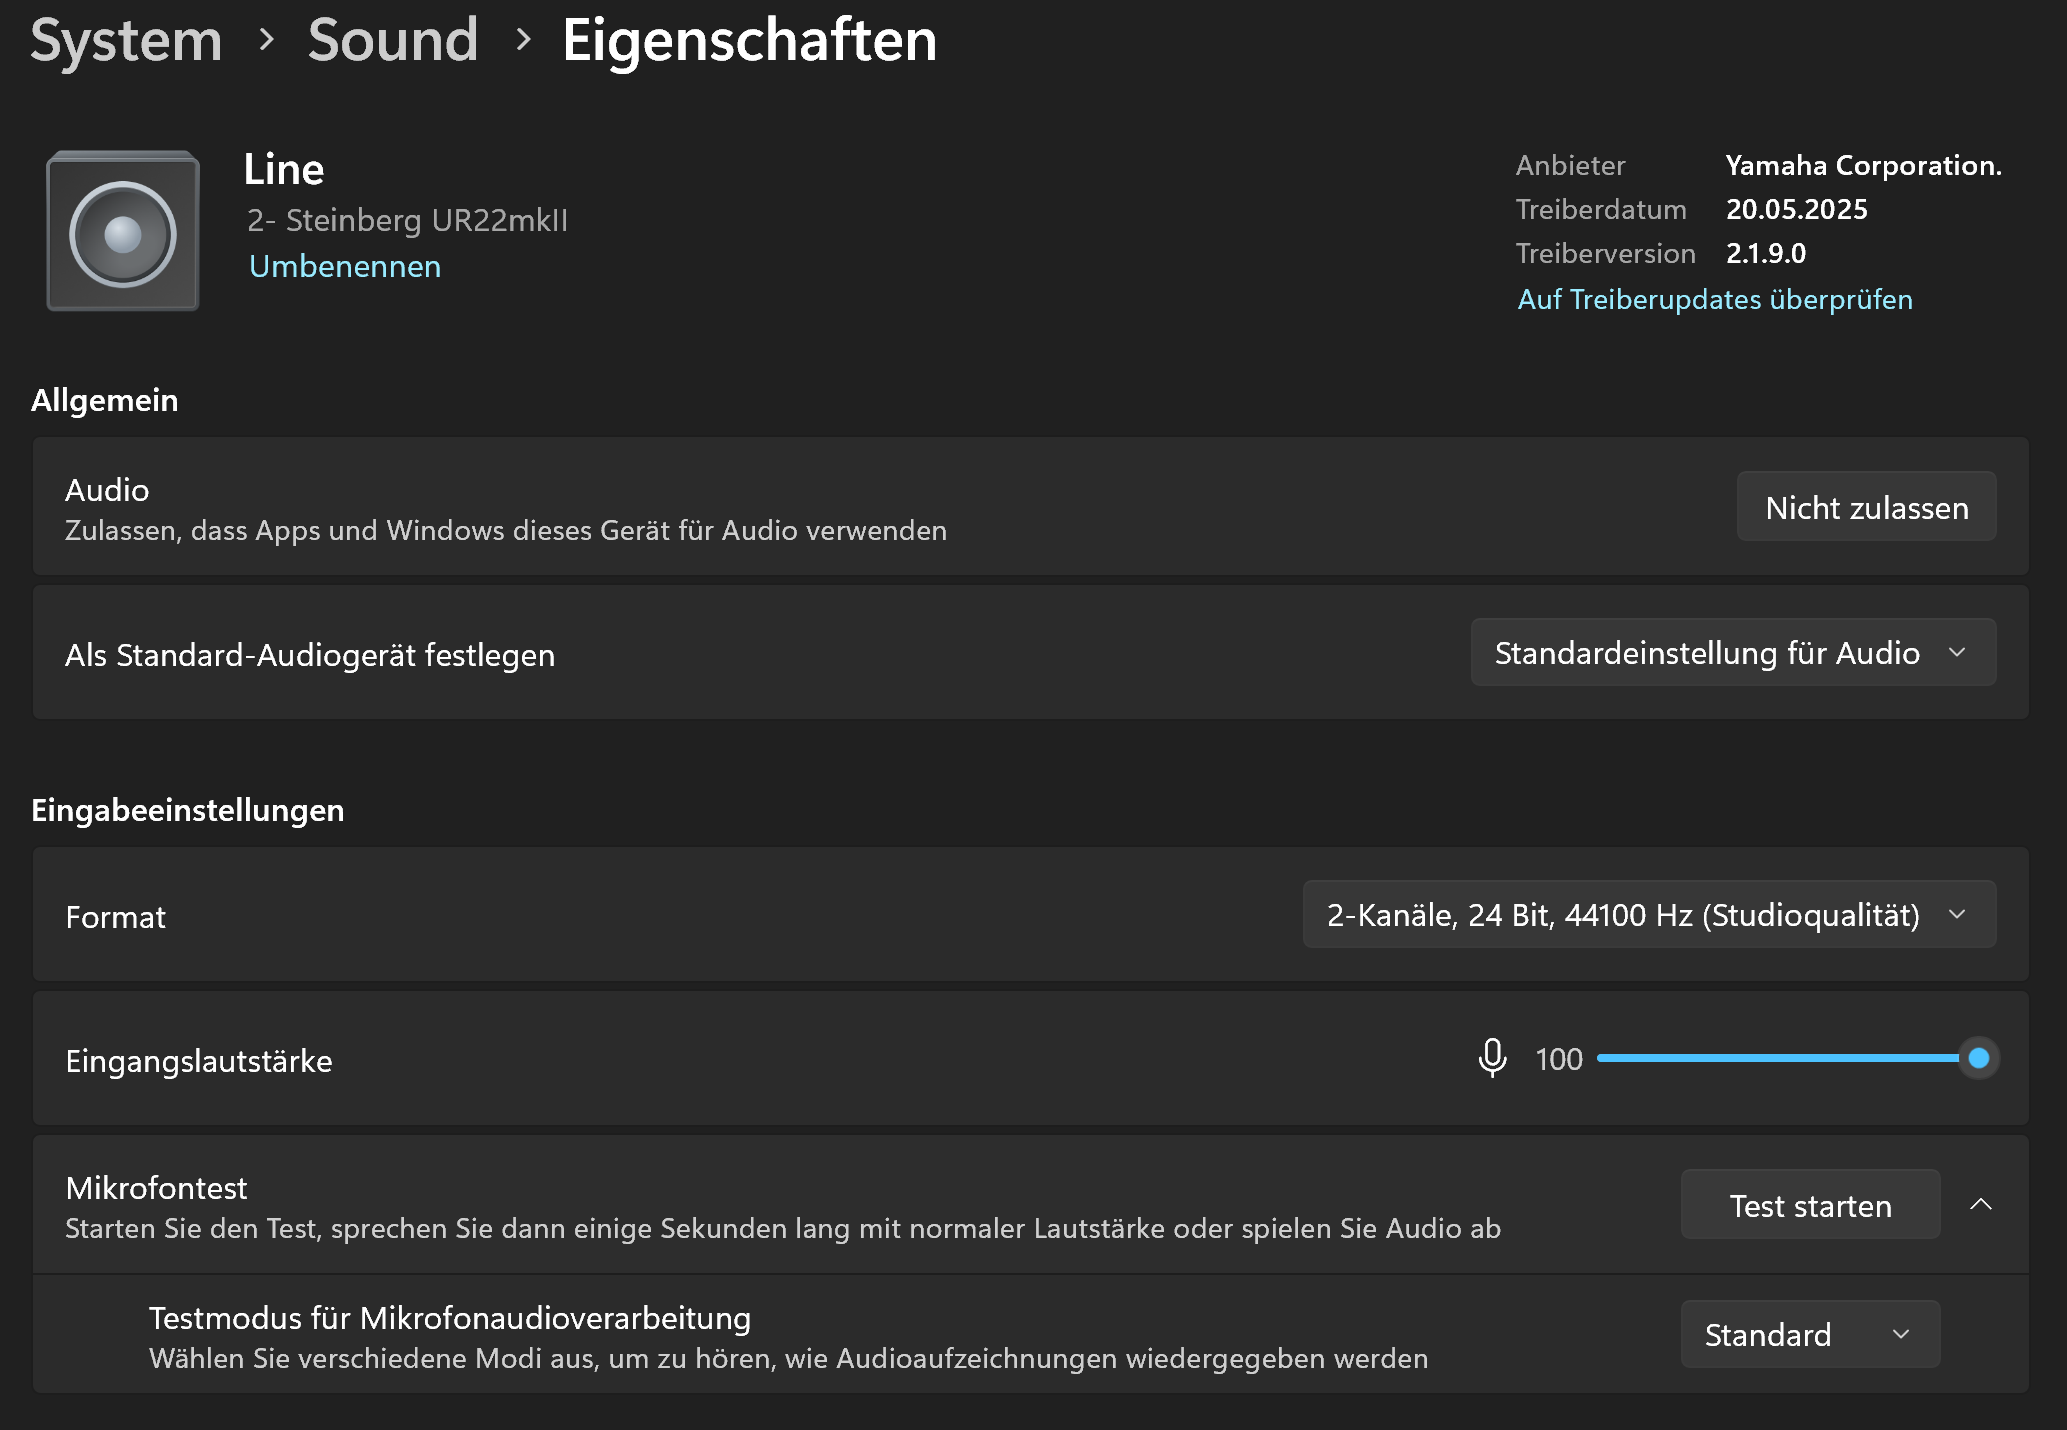Click the speaker device icon
Screen dimensions: 2067x1430
[123, 232]
